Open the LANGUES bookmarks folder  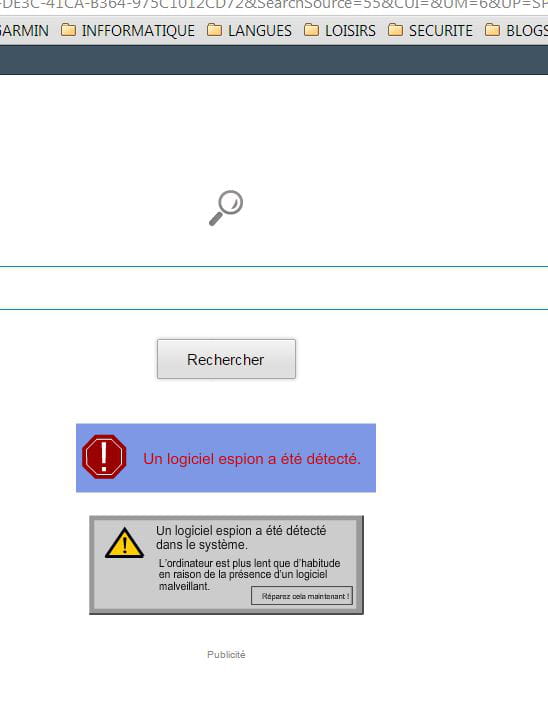tap(249, 31)
